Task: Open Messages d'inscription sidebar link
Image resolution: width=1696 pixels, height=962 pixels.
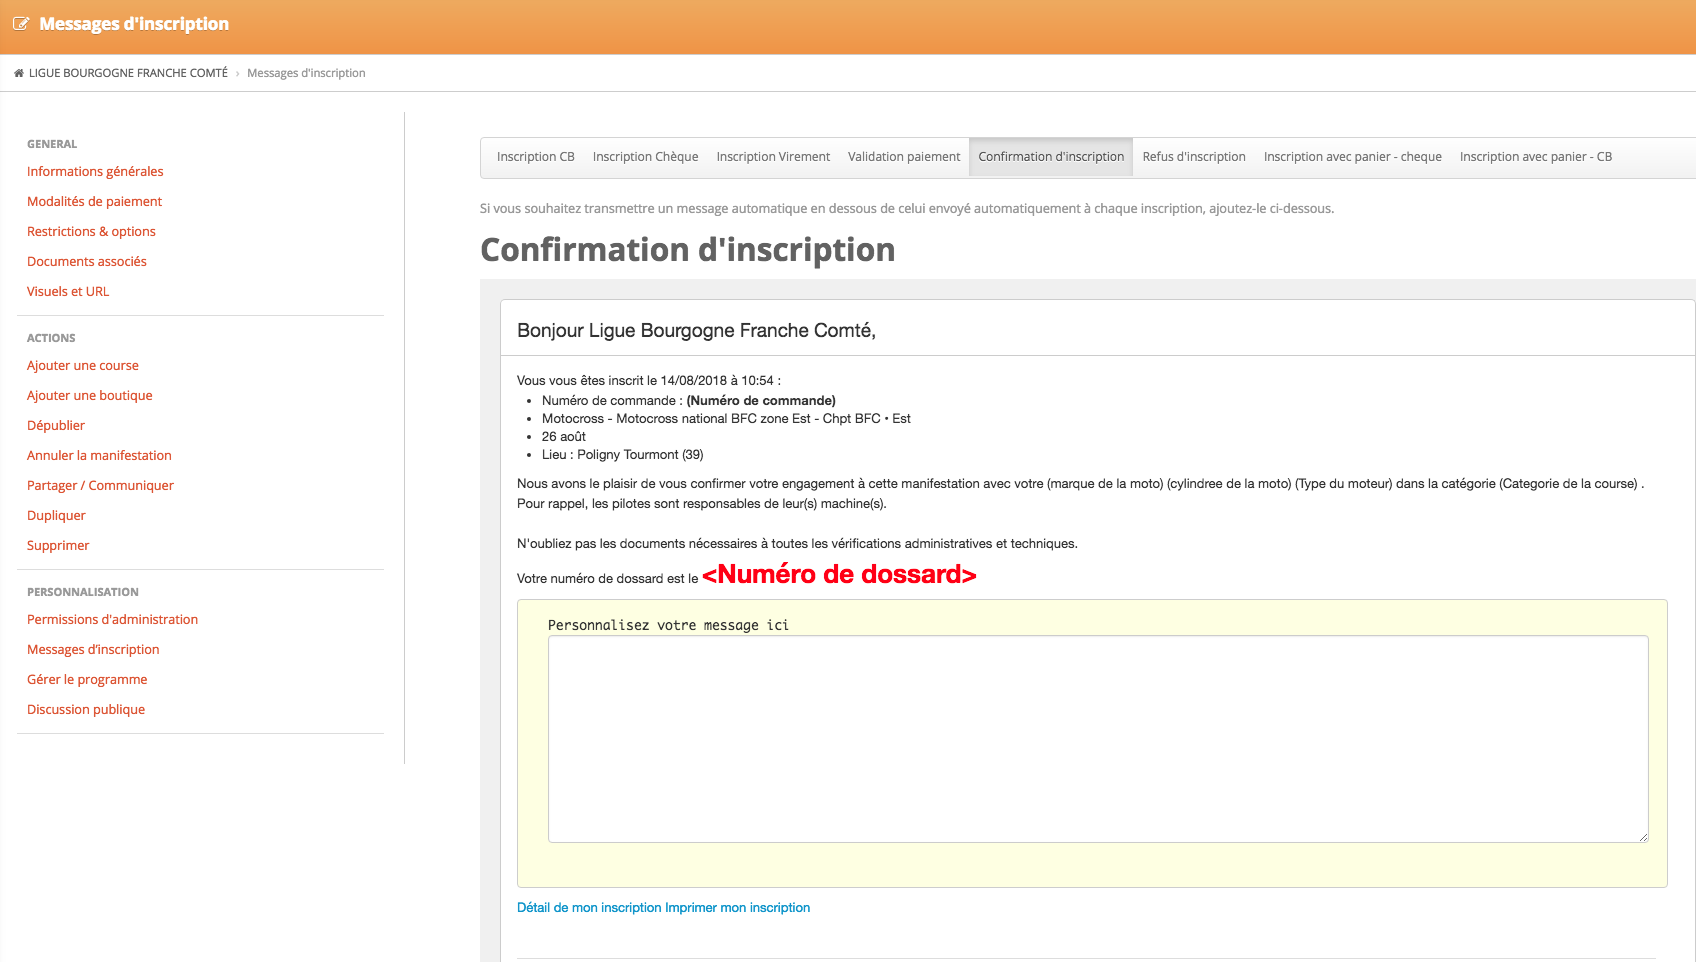Action: tap(93, 649)
